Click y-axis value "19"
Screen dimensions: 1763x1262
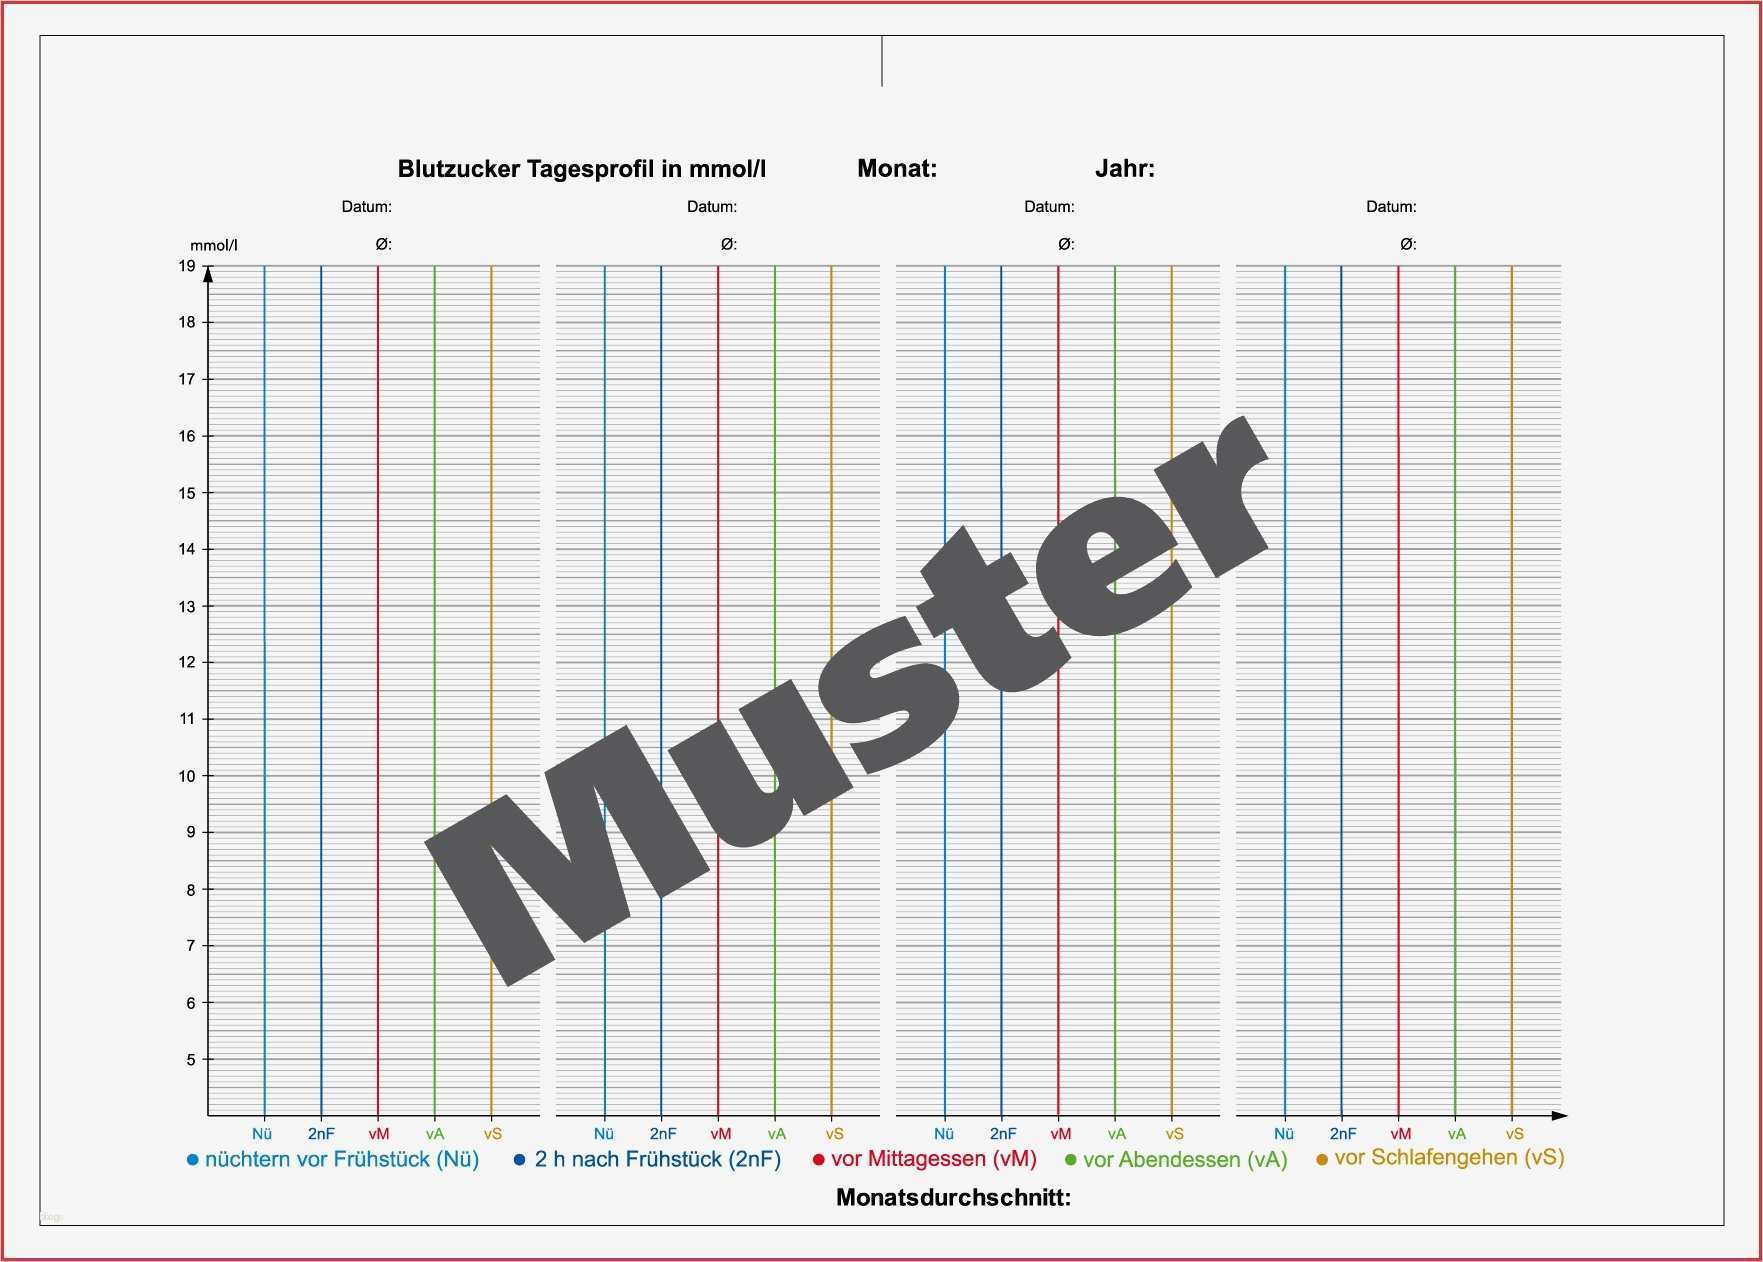(x=187, y=266)
